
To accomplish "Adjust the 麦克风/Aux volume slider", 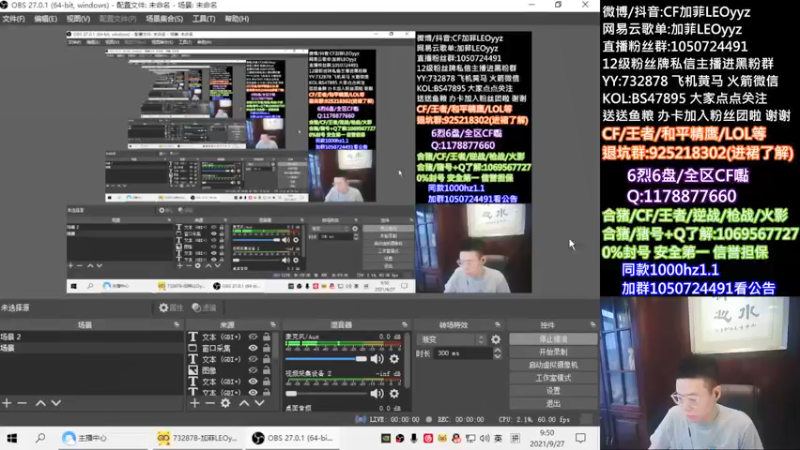I will pyautogui.click(x=326, y=359).
